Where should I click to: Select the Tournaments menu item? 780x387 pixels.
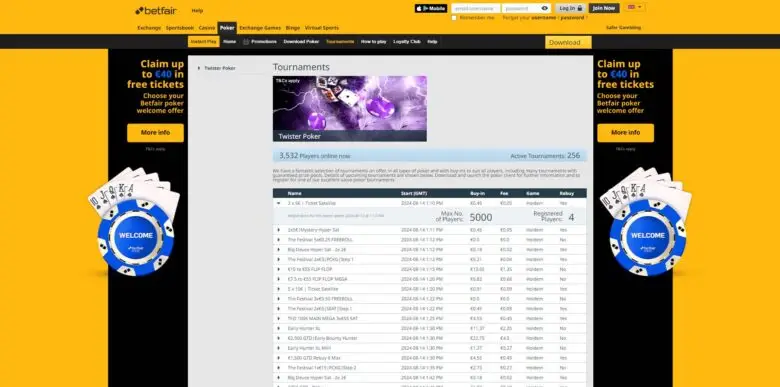340,42
